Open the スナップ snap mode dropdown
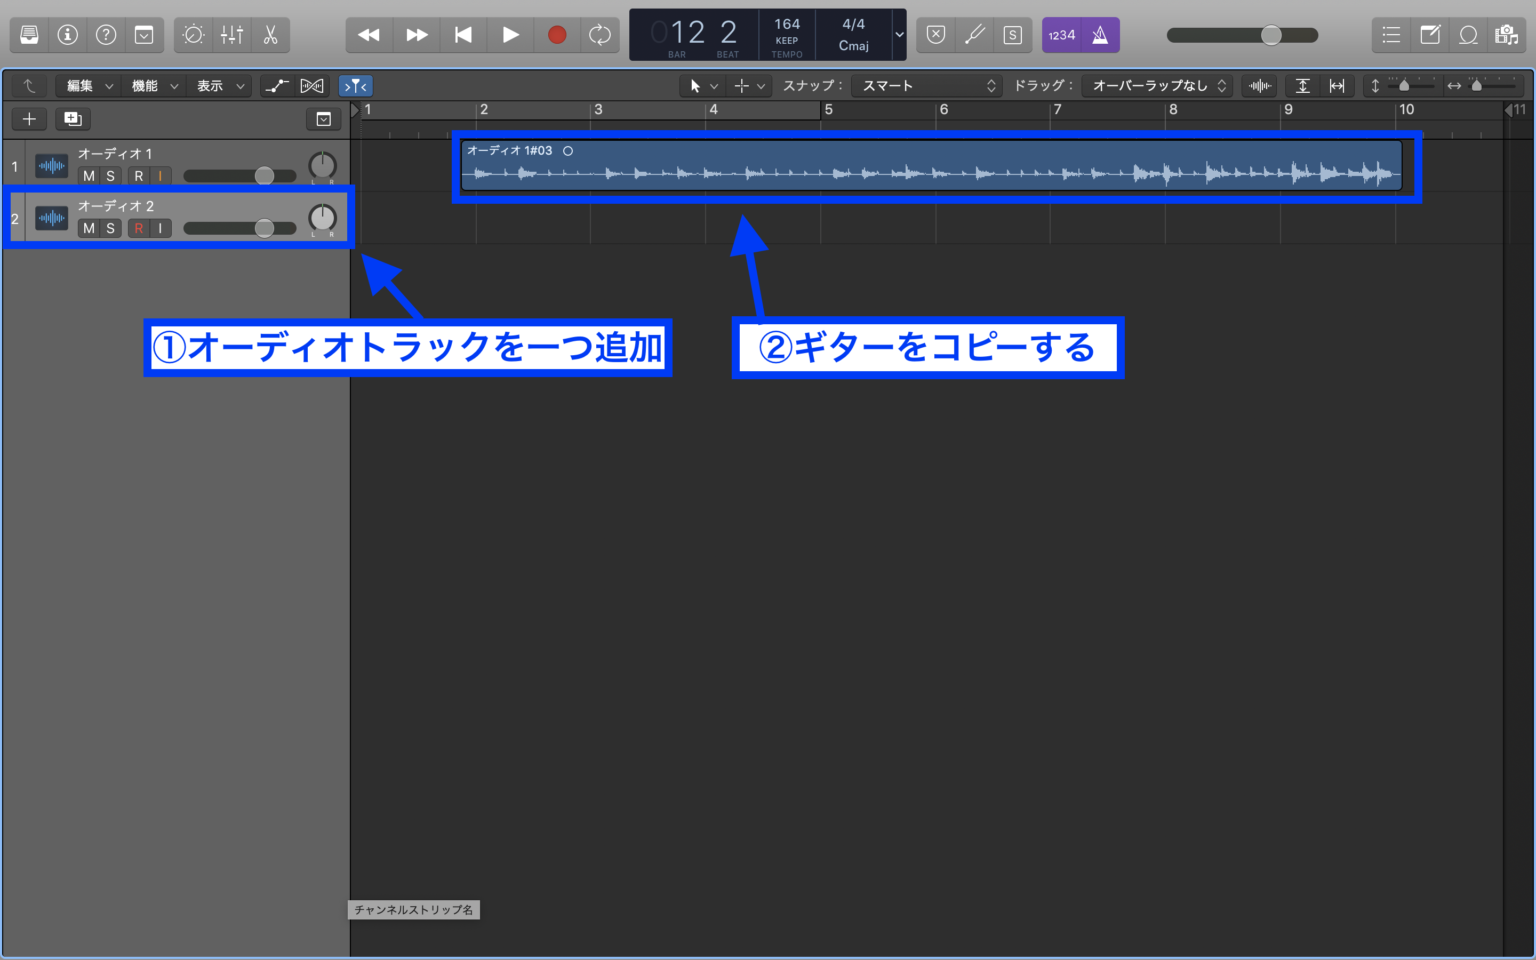 coord(925,85)
